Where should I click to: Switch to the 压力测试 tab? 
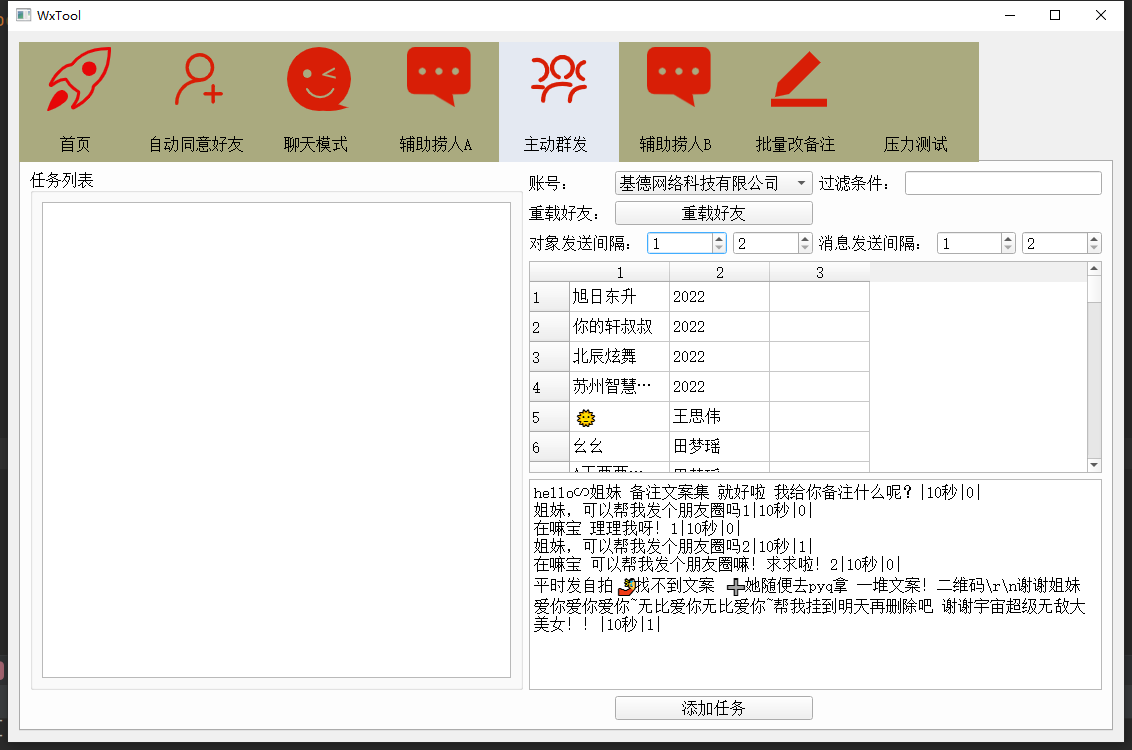(x=915, y=144)
